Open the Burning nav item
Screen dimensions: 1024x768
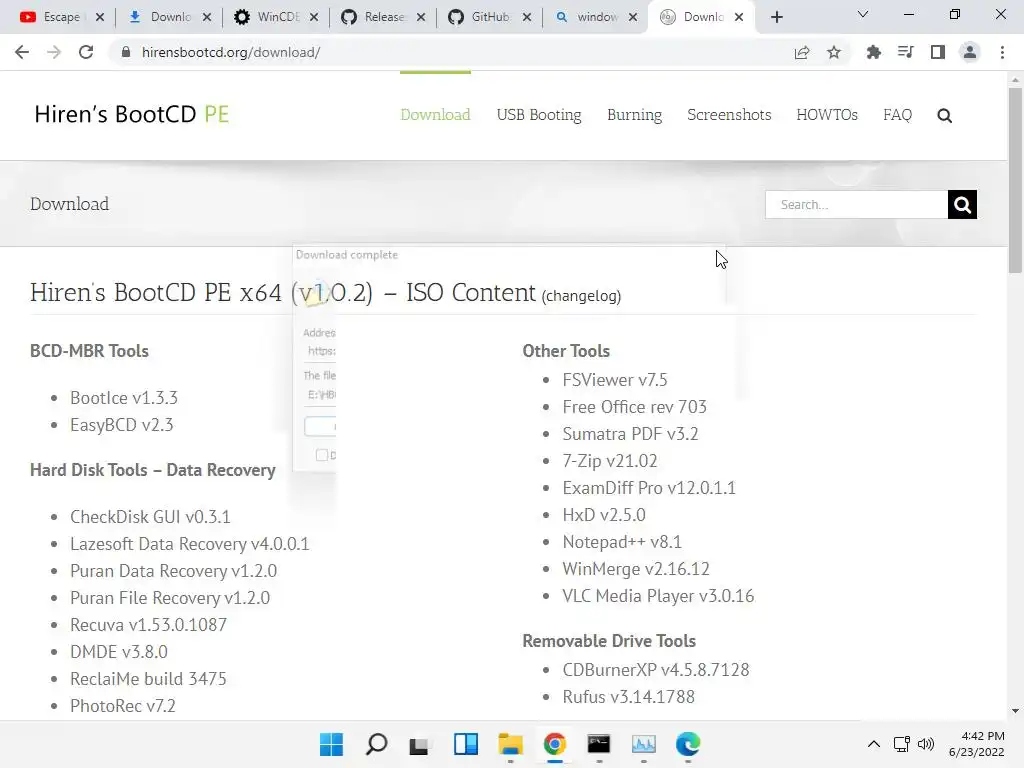click(x=634, y=115)
